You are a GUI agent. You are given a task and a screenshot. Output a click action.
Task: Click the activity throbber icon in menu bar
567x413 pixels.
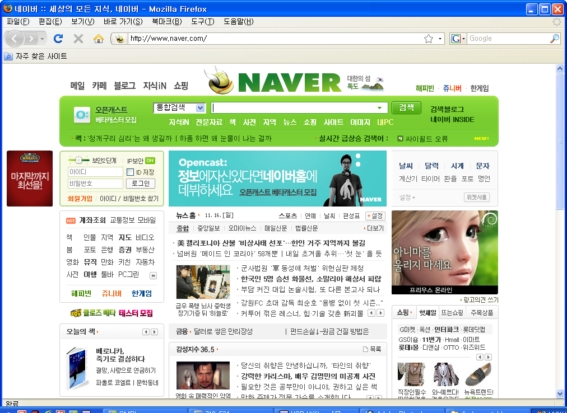click(x=557, y=22)
